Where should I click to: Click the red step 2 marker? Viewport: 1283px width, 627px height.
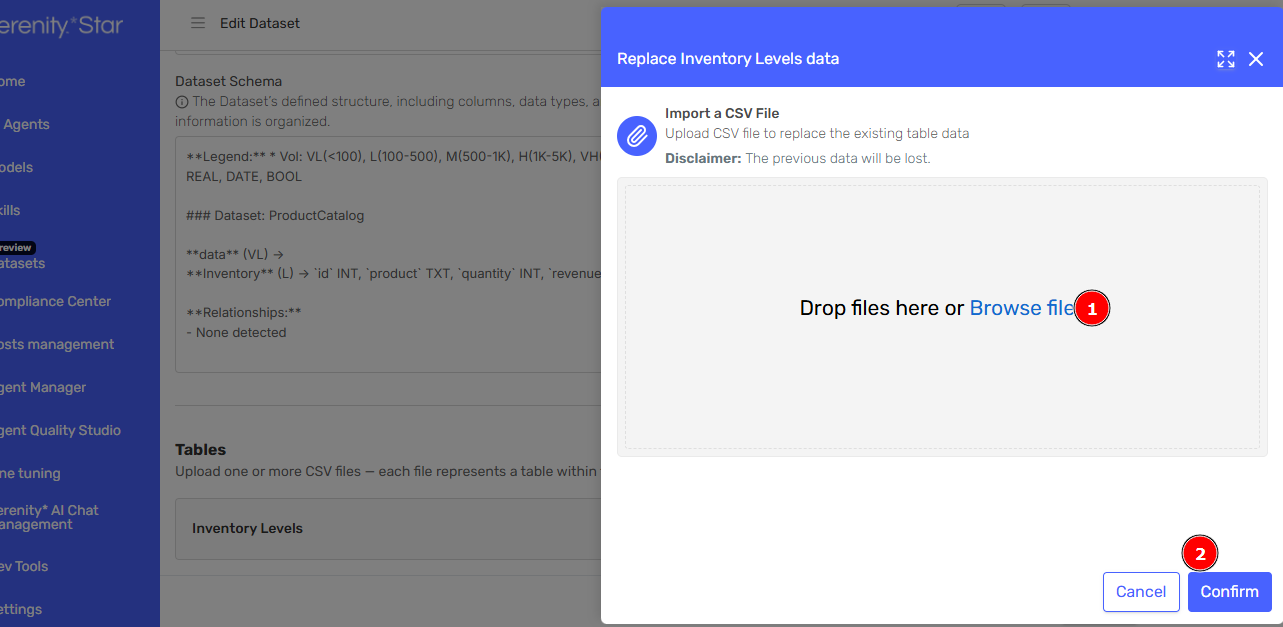coord(1200,552)
